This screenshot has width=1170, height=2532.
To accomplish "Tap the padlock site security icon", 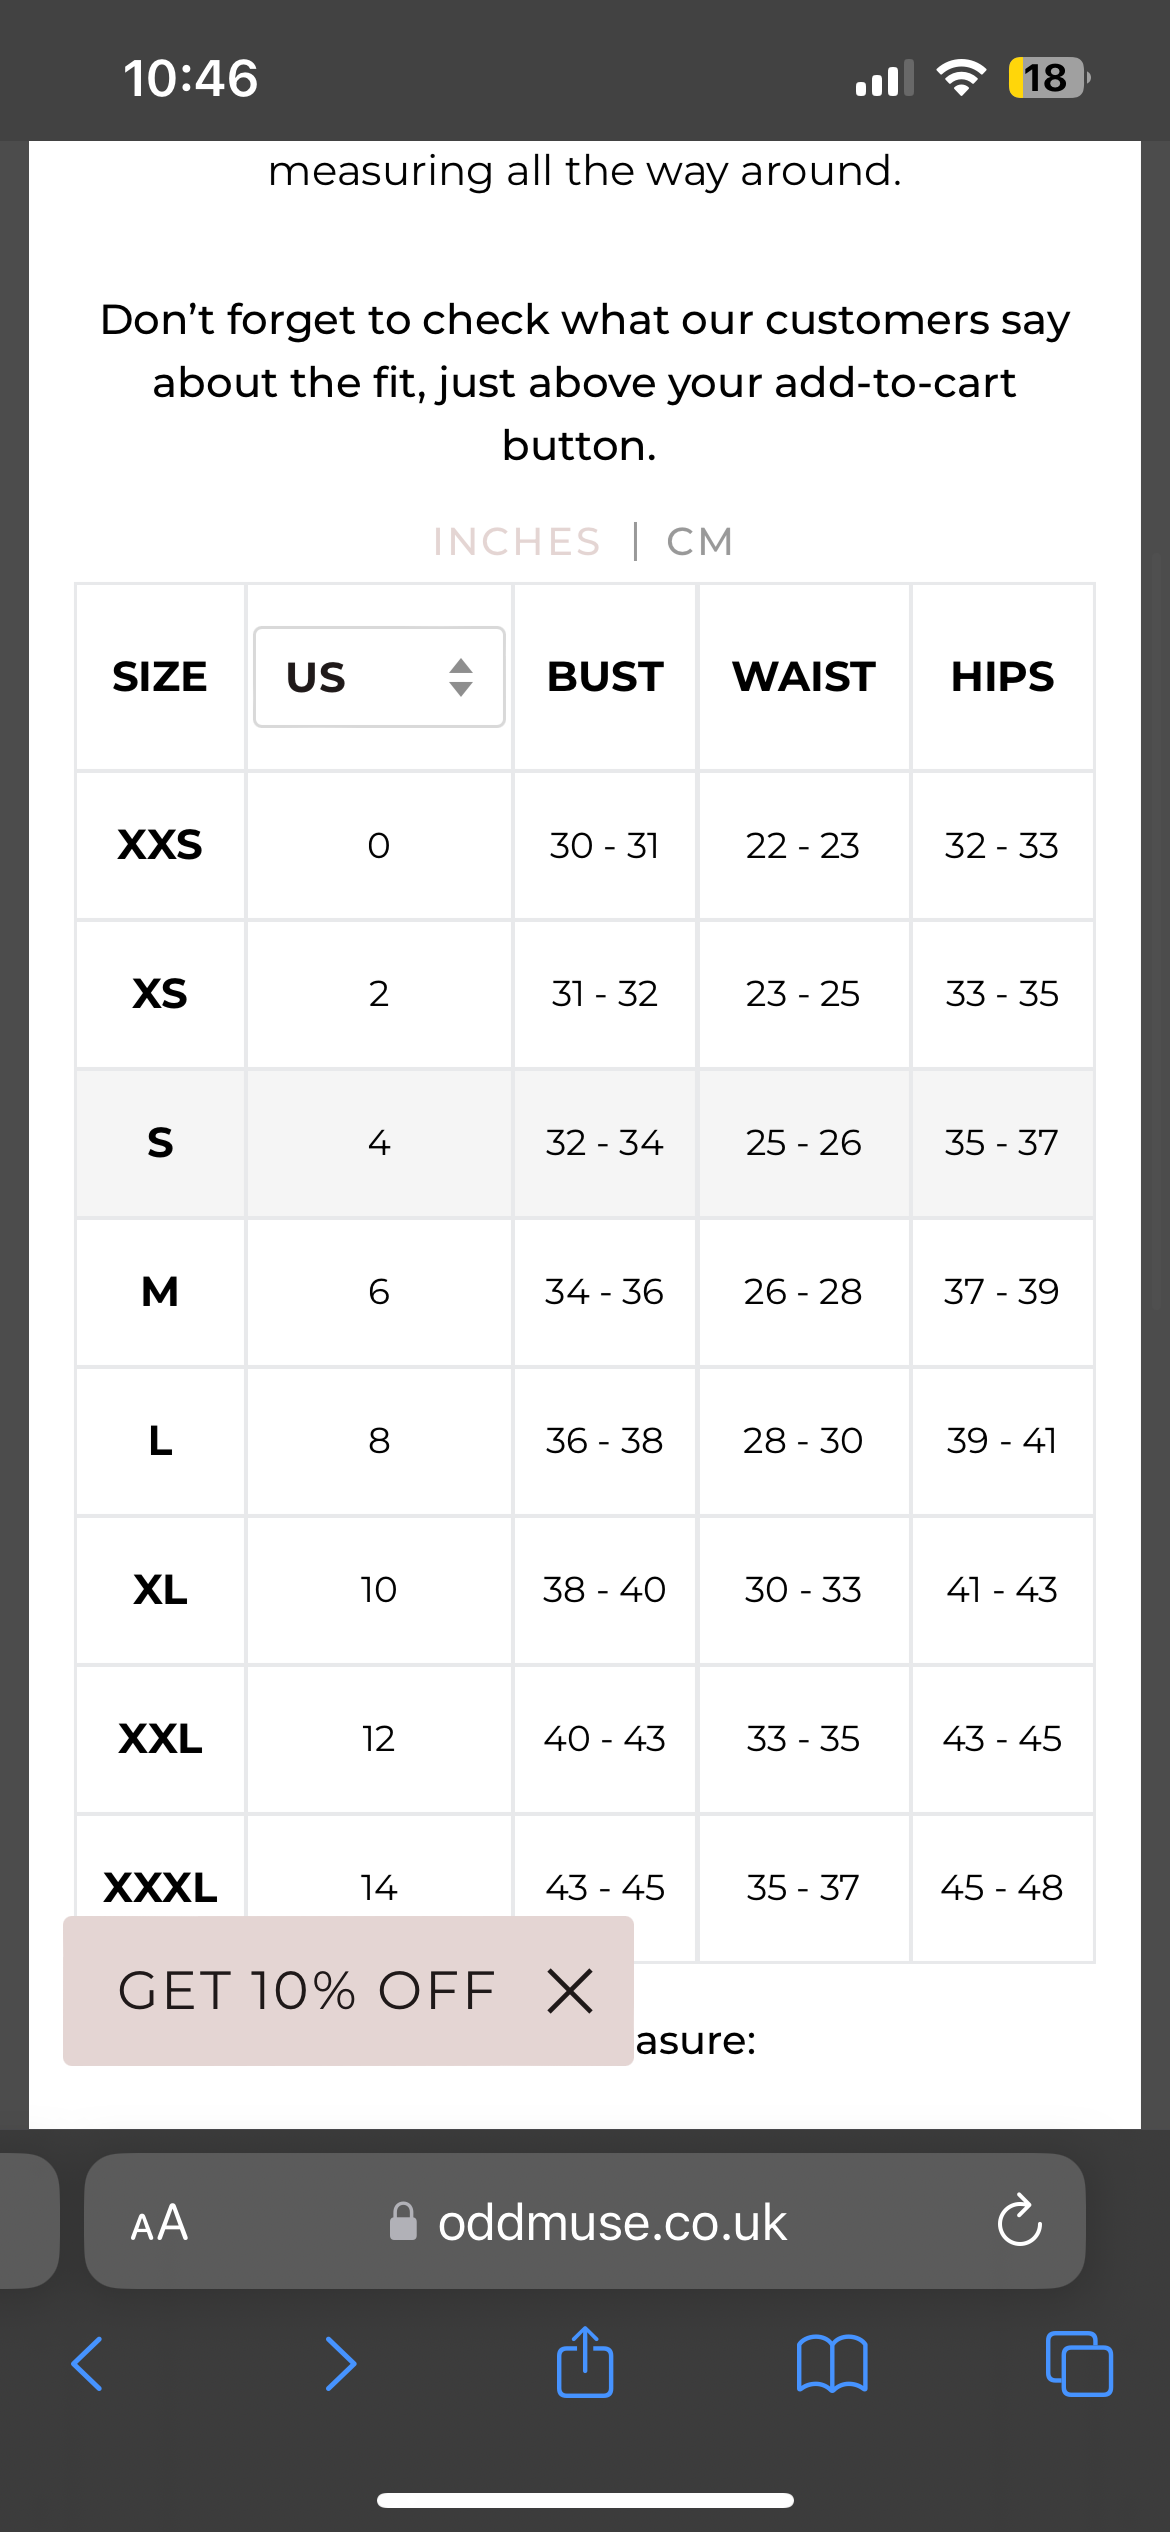I will [x=403, y=2222].
